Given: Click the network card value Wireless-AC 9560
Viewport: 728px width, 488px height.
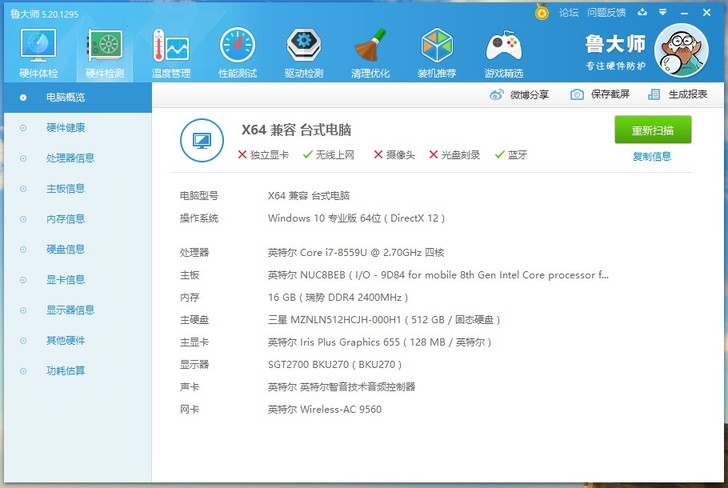Looking at the screenshot, I should point(325,410).
